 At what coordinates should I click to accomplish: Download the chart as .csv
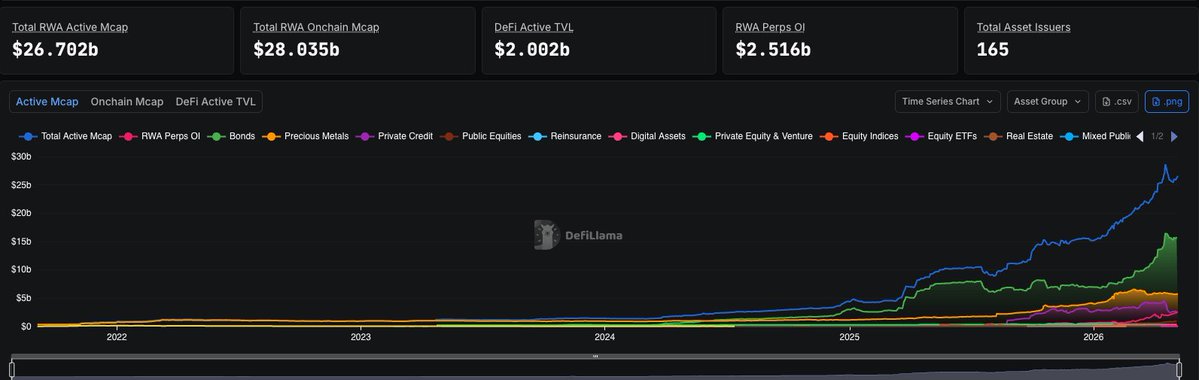coord(1116,102)
